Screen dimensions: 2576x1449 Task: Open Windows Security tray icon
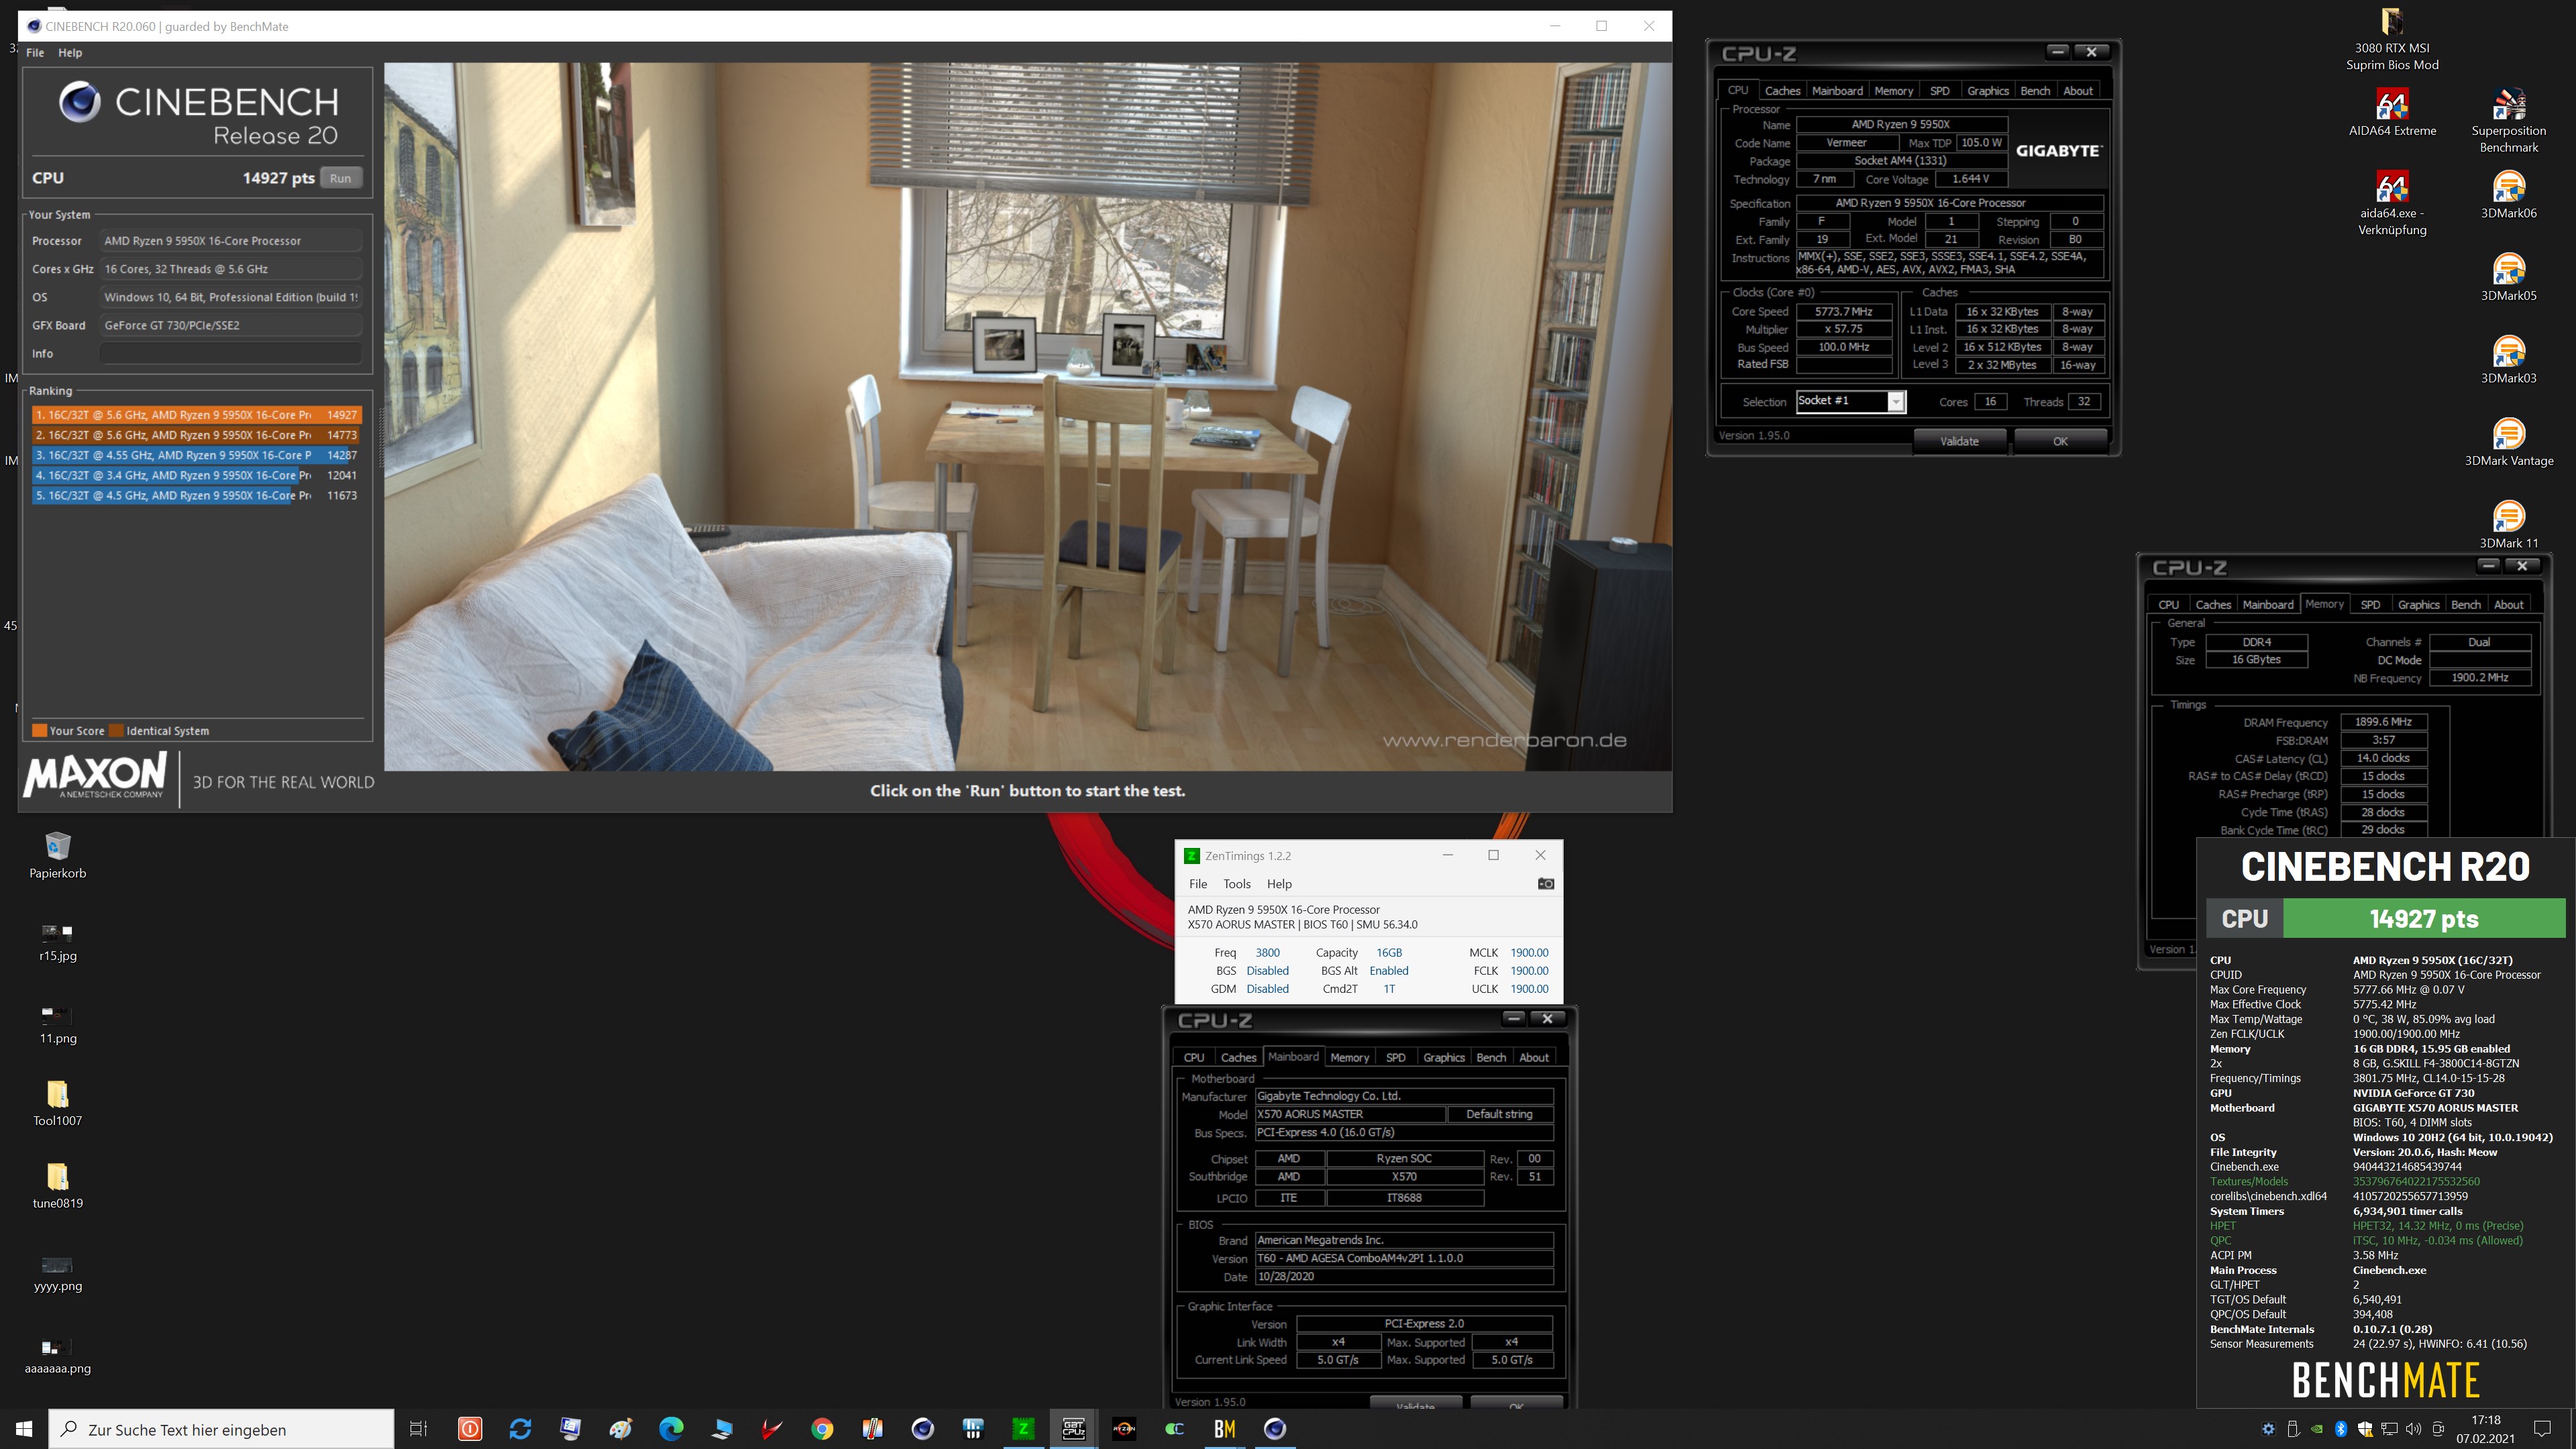pyautogui.click(x=2365, y=1429)
